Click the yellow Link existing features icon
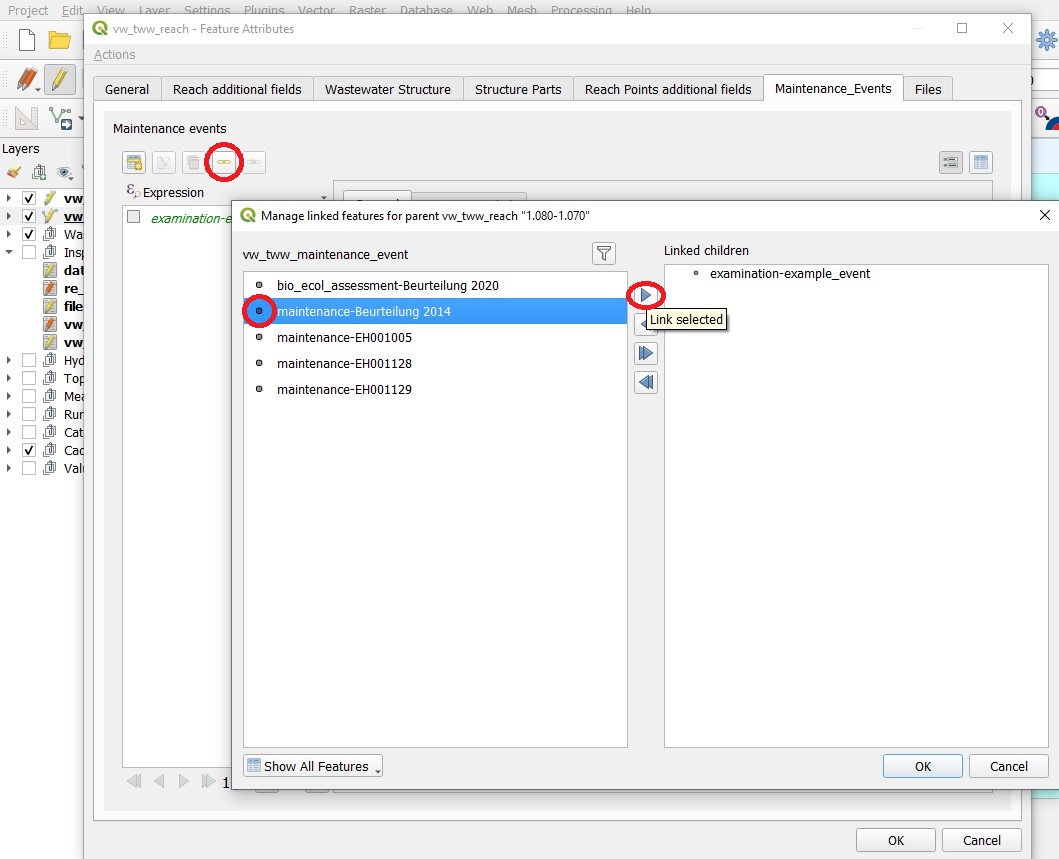1059x859 pixels. (x=224, y=162)
